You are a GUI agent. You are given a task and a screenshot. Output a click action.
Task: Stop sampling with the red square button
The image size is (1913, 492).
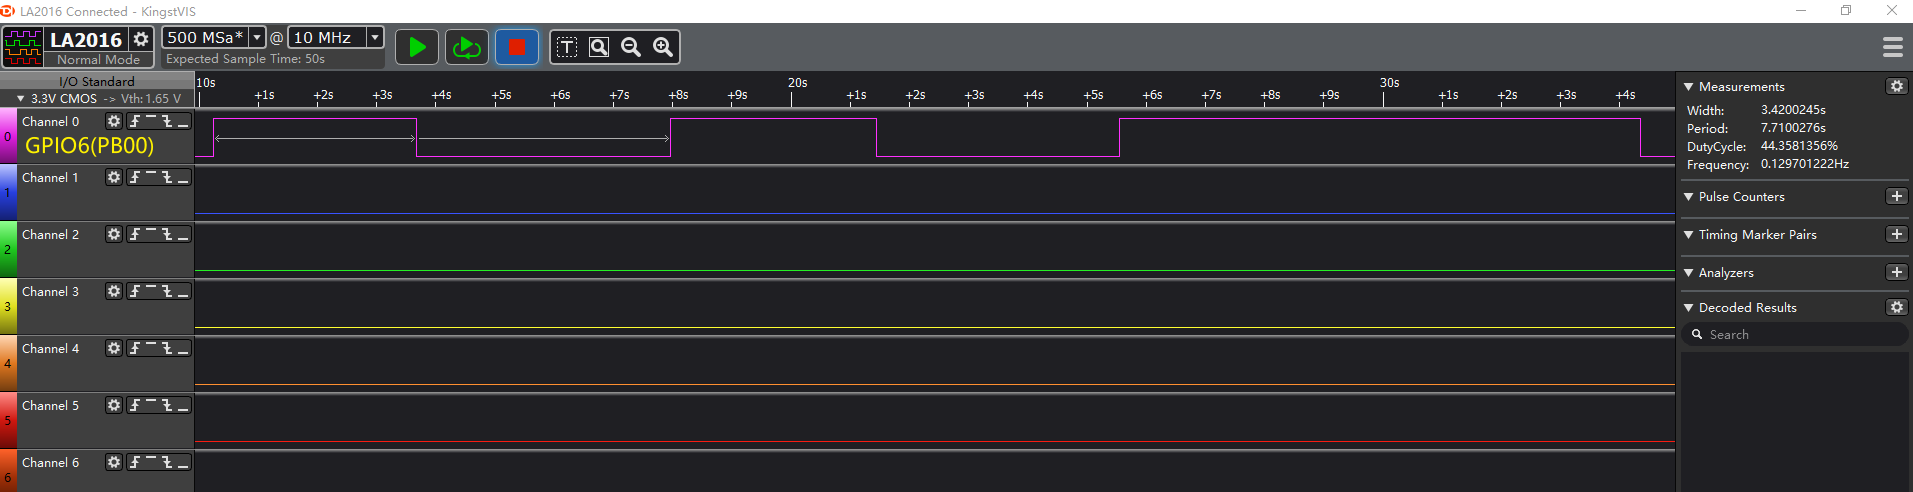tap(517, 47)
